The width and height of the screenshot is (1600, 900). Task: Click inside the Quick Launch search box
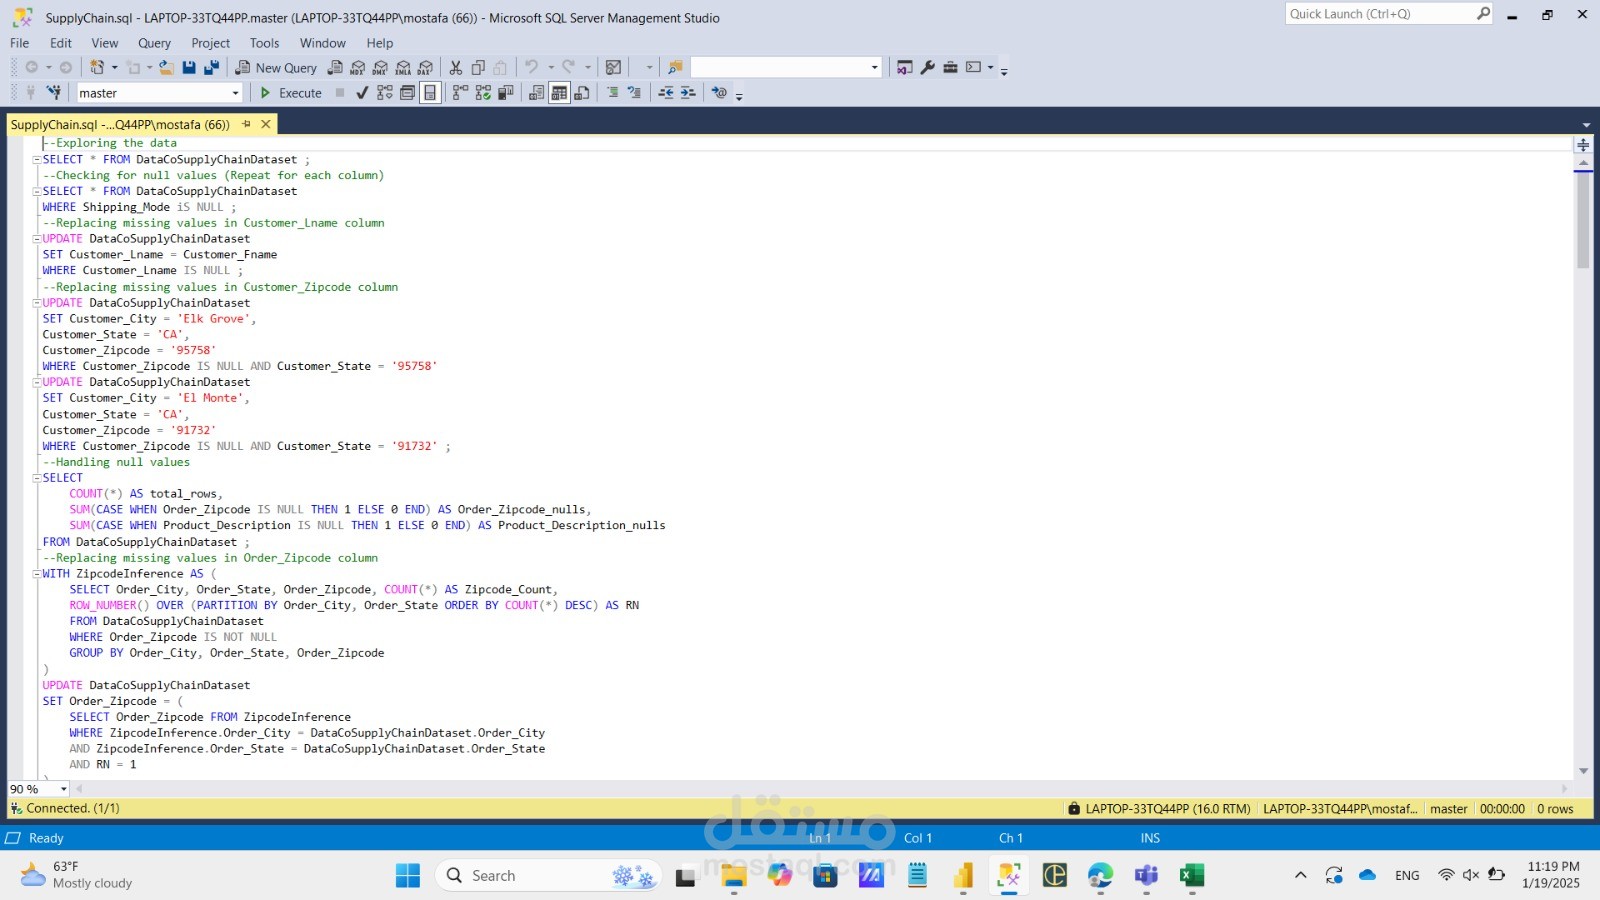pos(1380,13)
